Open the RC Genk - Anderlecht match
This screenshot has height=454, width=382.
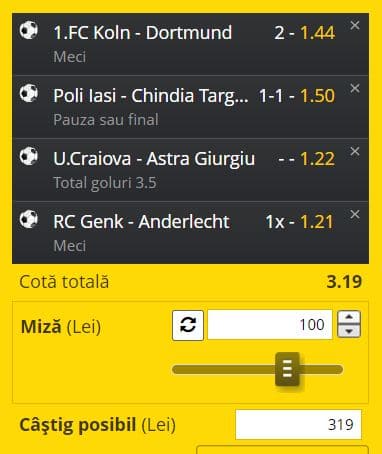(x=141, y=222)
